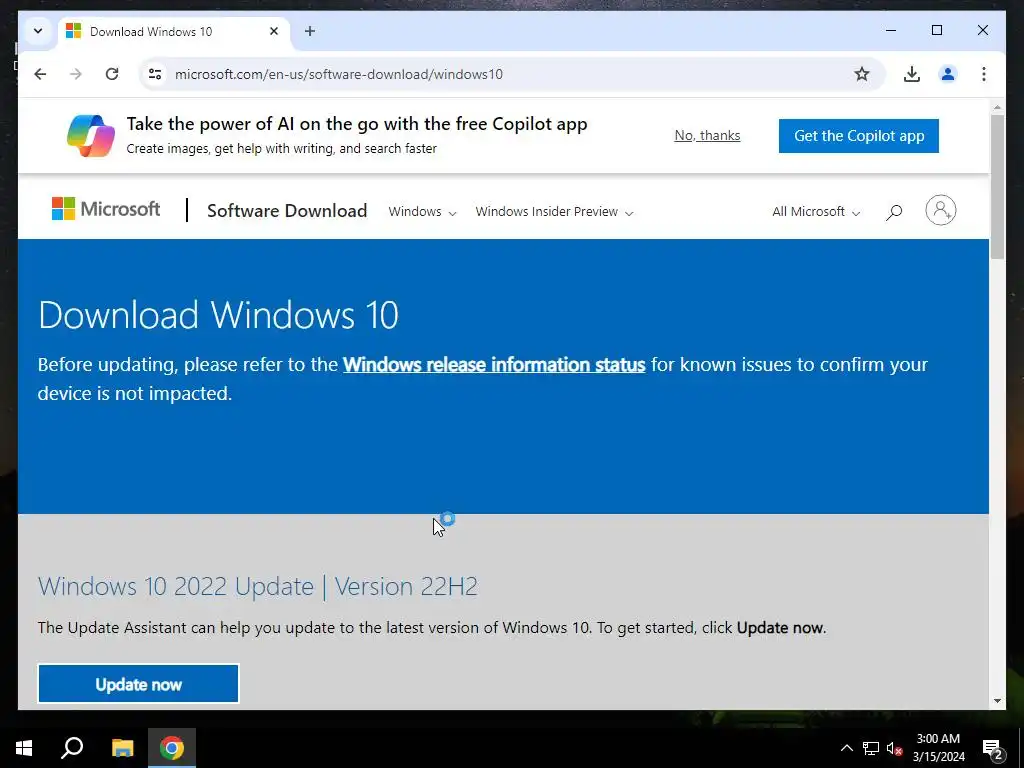Click the muted volume tray icon
This screenshot has height=768, width=1024.
tap(894, 748)
